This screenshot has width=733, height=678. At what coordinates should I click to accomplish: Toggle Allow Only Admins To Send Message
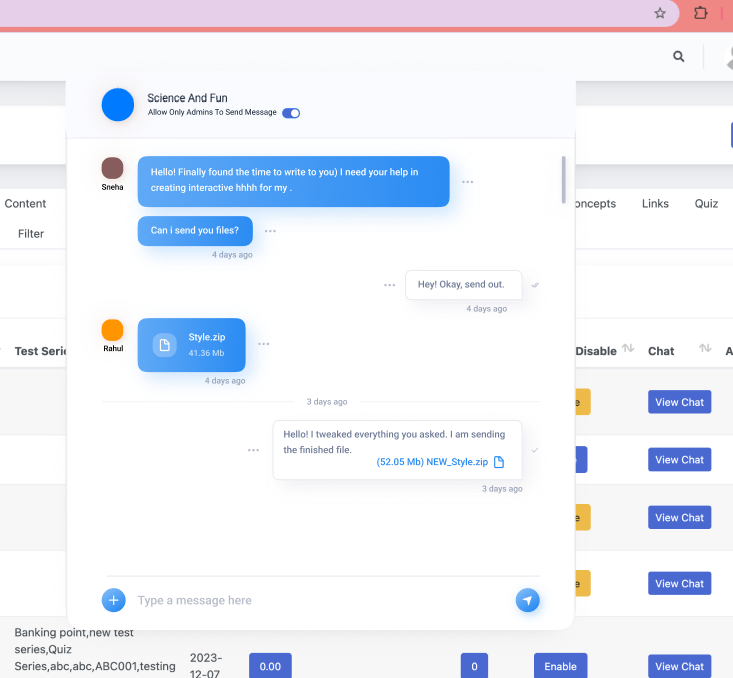(291, 113)
